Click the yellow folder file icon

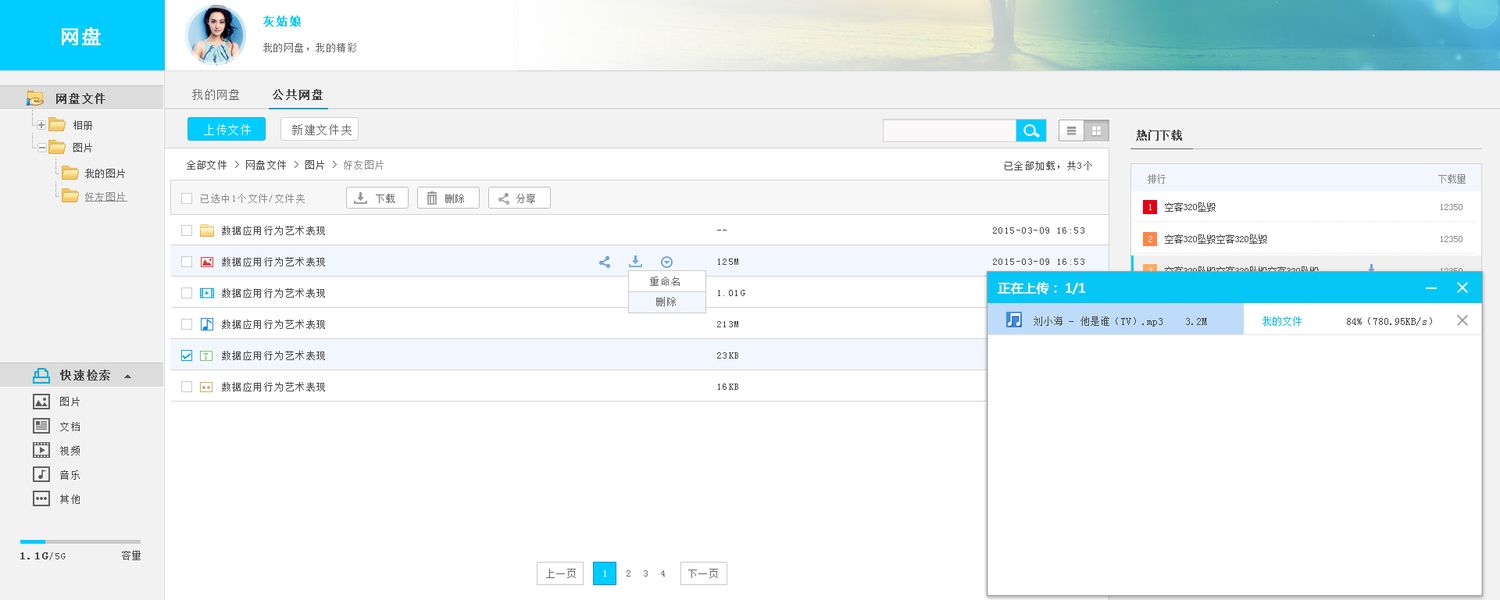[x=207, y=230]
